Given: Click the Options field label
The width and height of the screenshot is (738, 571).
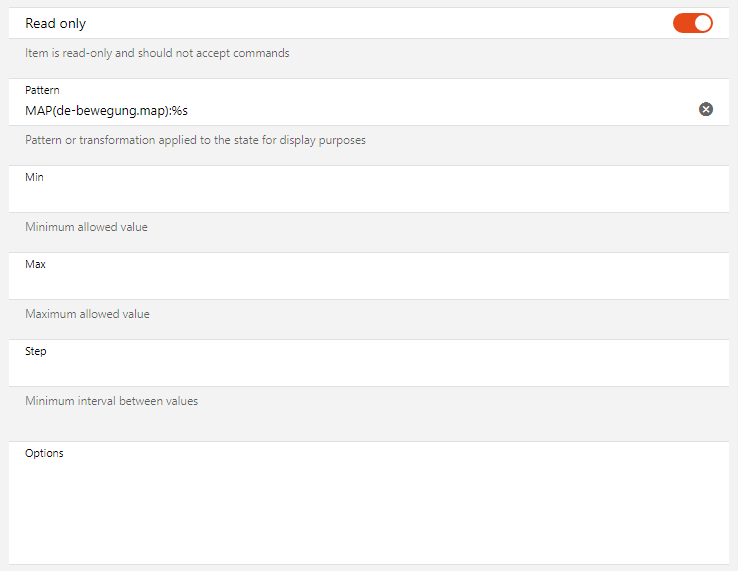Looking at the screenshot, I should 44,453.
